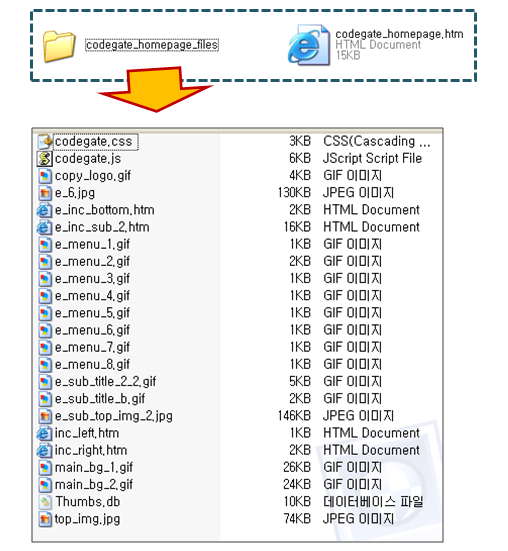Click the e_menu_5.gif image icon
This screenshot has width=508, height=551.
pyautogui.click(x=45, y=313)
